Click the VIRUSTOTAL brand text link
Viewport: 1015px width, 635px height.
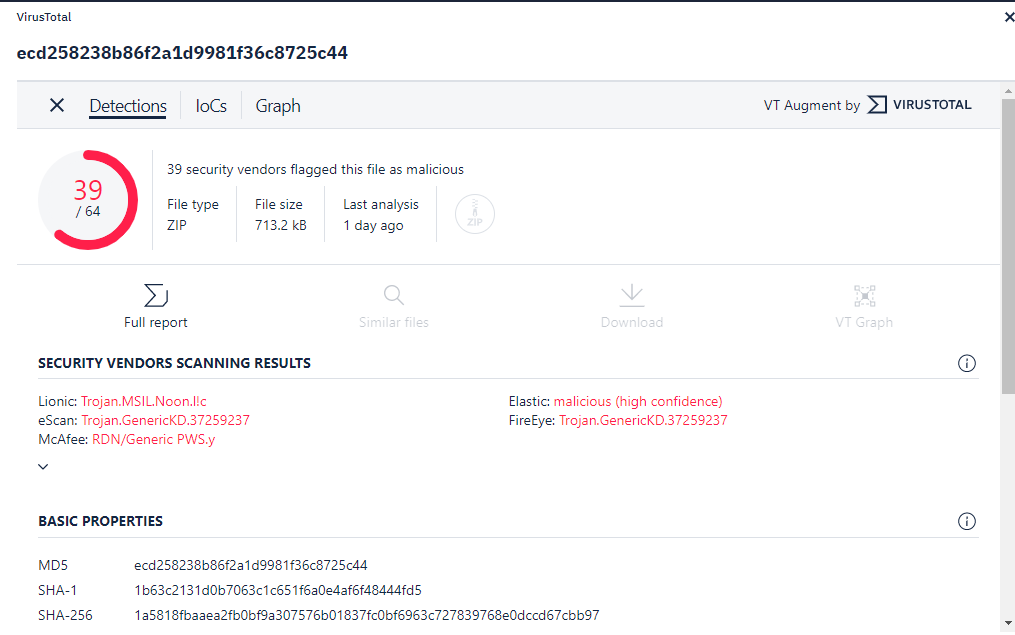click(x=932, y=104)
